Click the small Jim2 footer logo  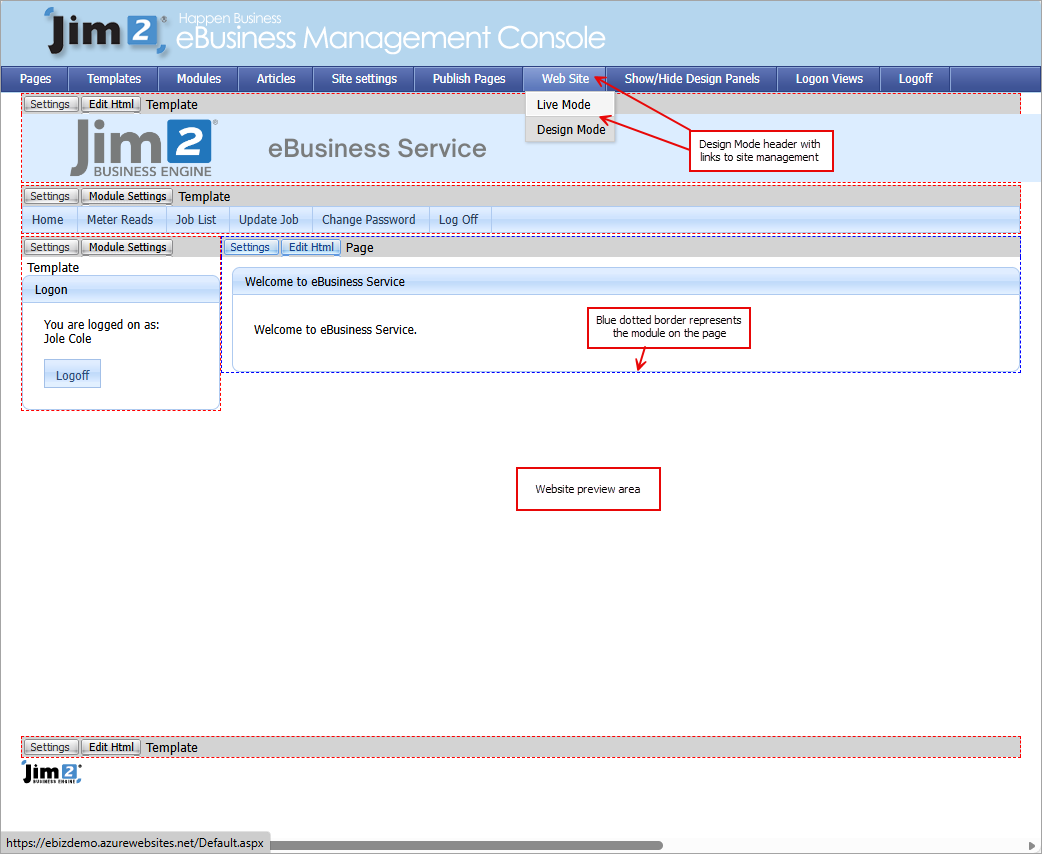[52, 773]
